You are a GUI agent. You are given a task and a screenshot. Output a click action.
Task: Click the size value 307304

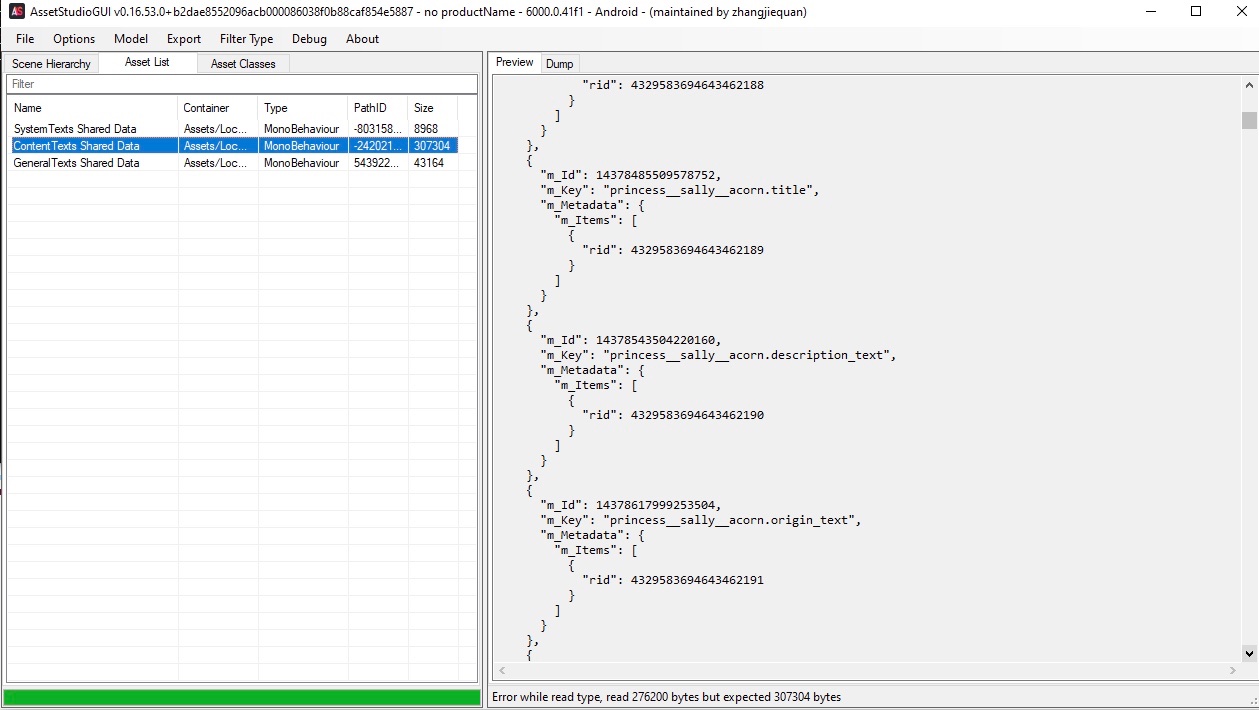click(432, 146)
